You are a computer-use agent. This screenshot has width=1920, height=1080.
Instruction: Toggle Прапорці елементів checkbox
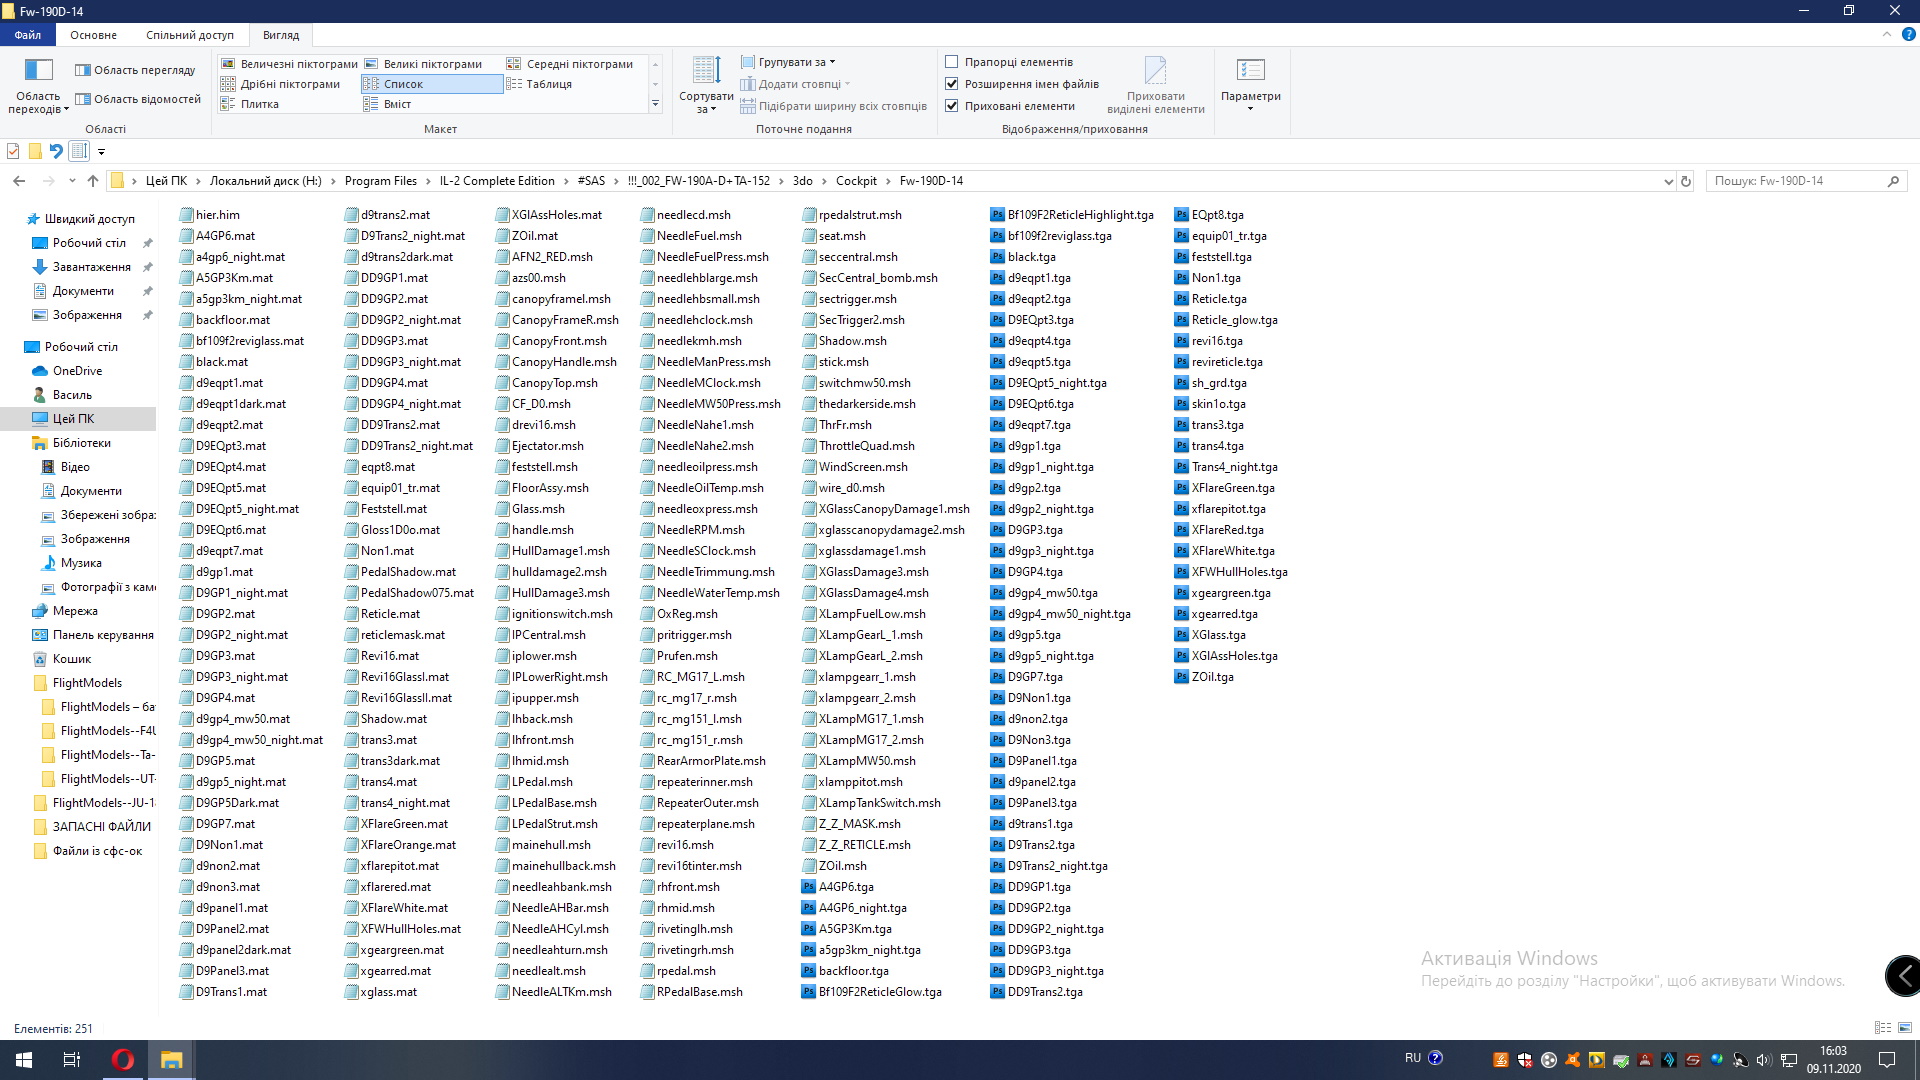pos(952,62)
